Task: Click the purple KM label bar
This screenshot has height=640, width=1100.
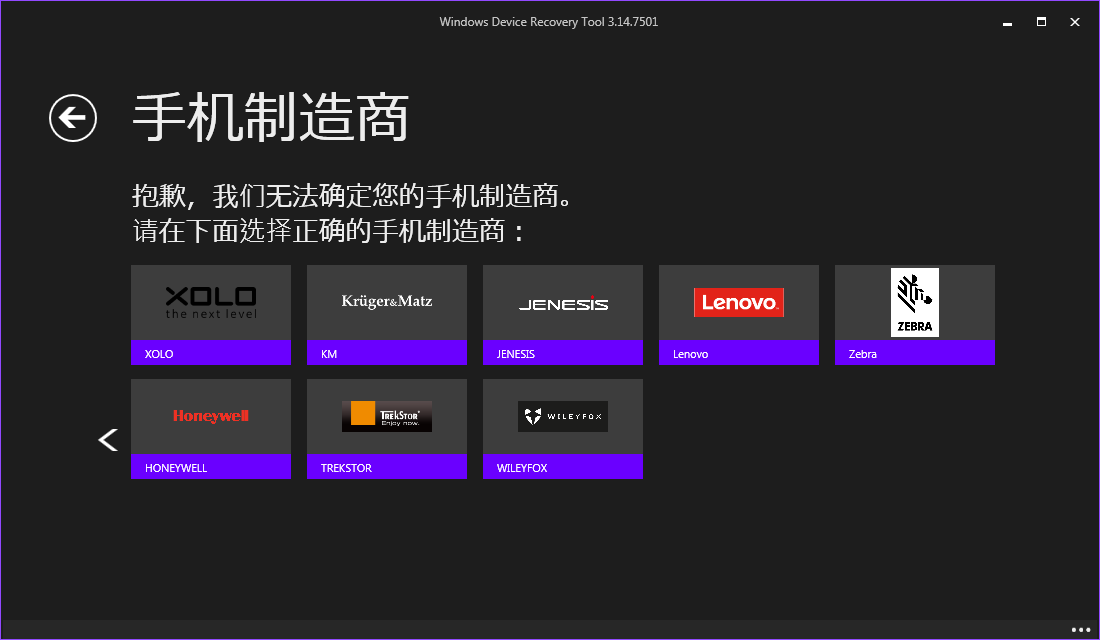Action: (387, 353)
